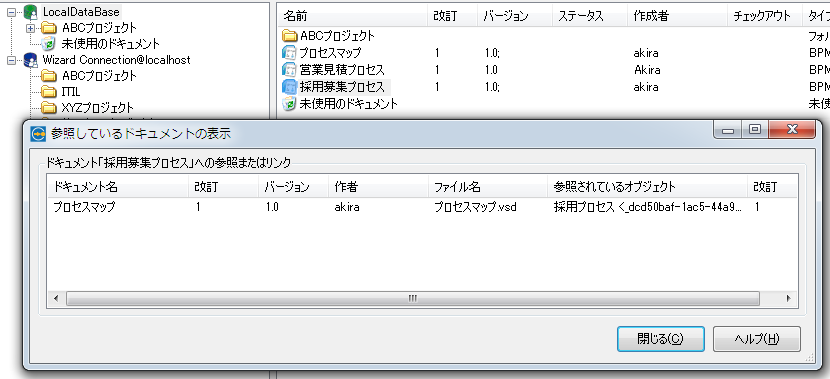Click the 採用プロセス referenced object cell
The image size is (830, 379).
point(647,207)
